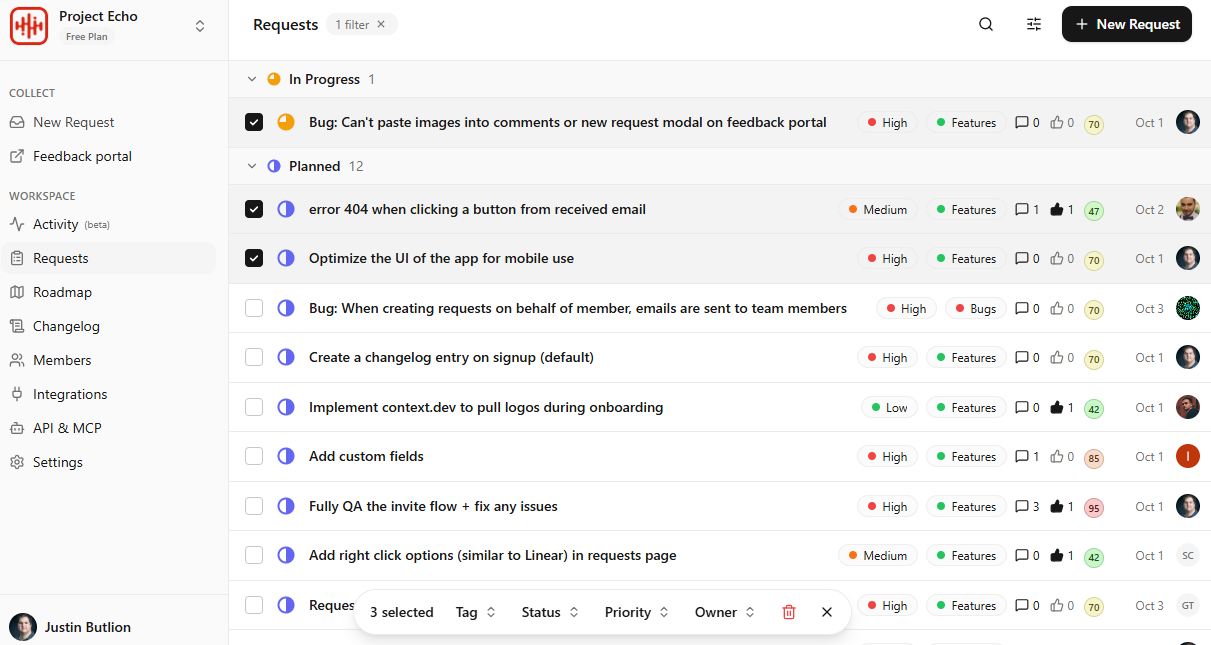Uncheck the 'Can't paste images' bug checkbox
1211x645 pixels.
click(x=254, y=122)
